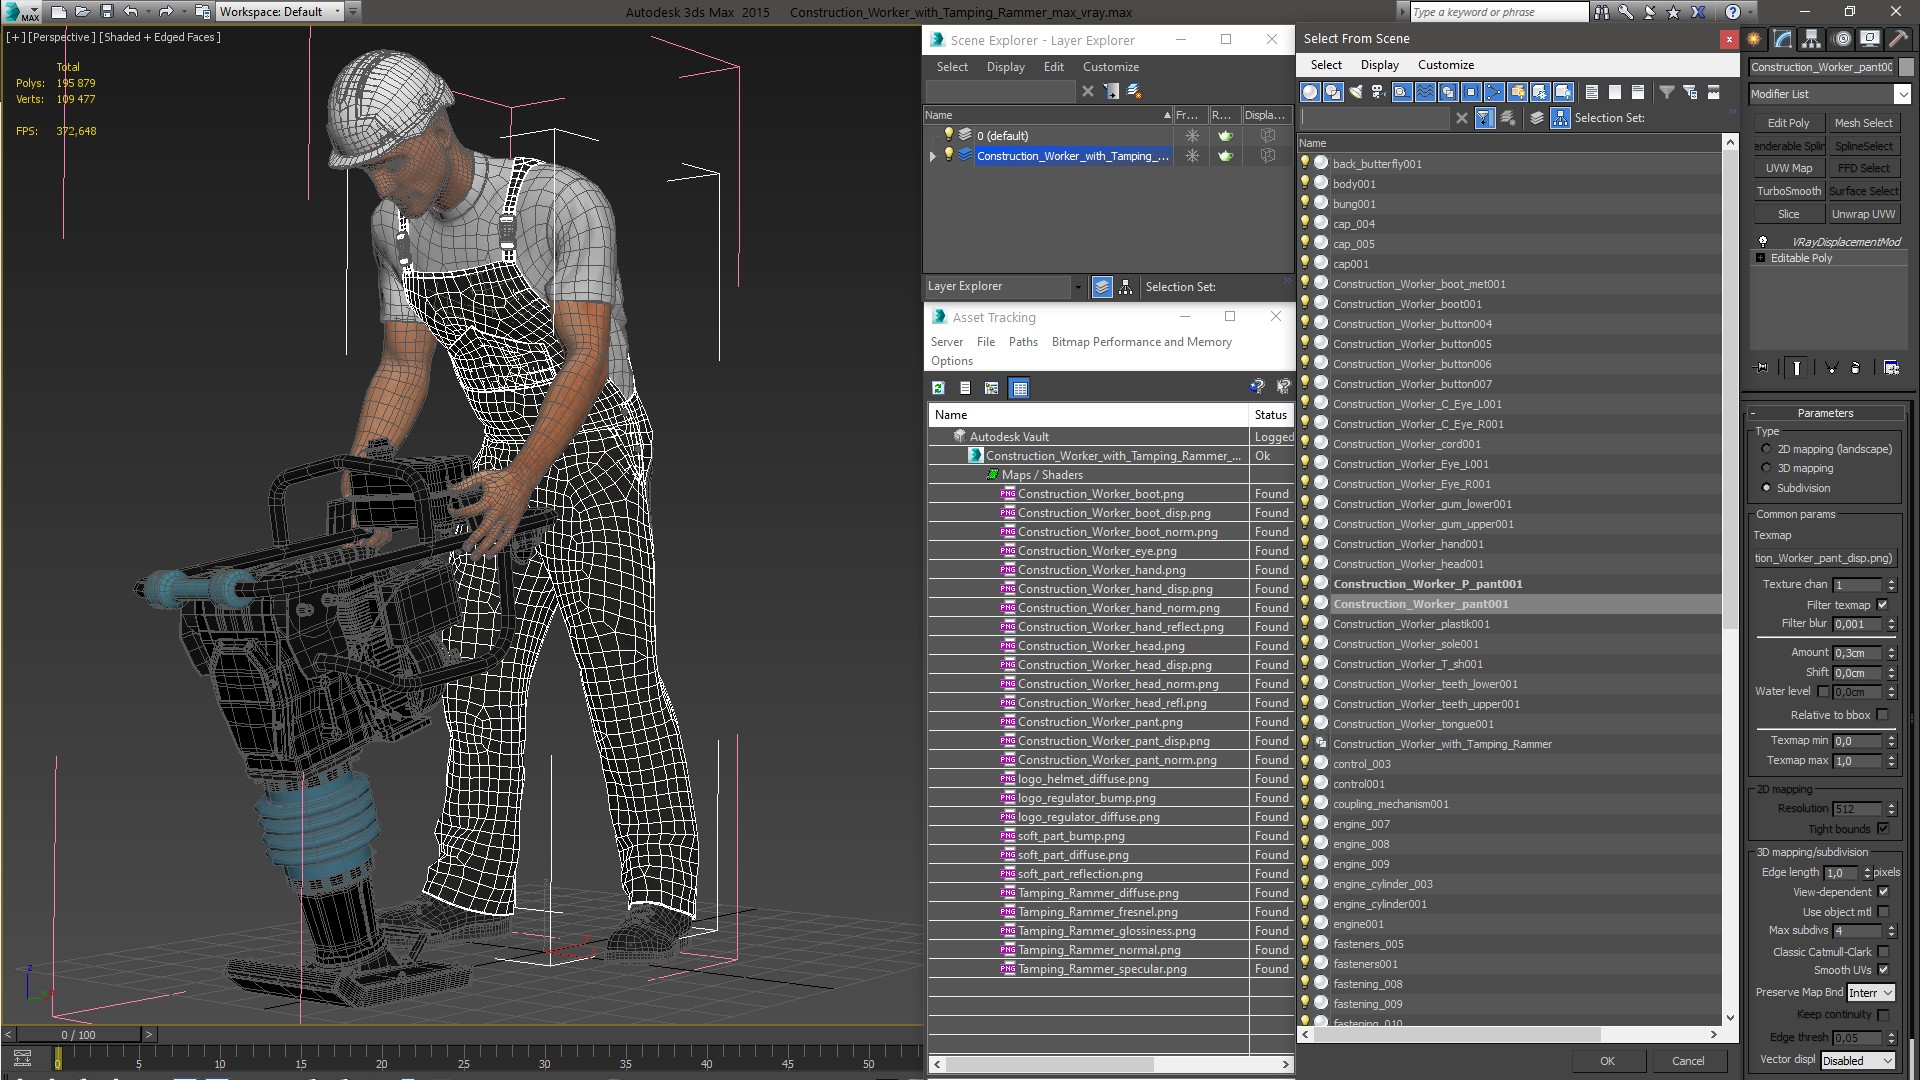Open the Preserve Map Bnd dropdown

tap(1870, 993)
